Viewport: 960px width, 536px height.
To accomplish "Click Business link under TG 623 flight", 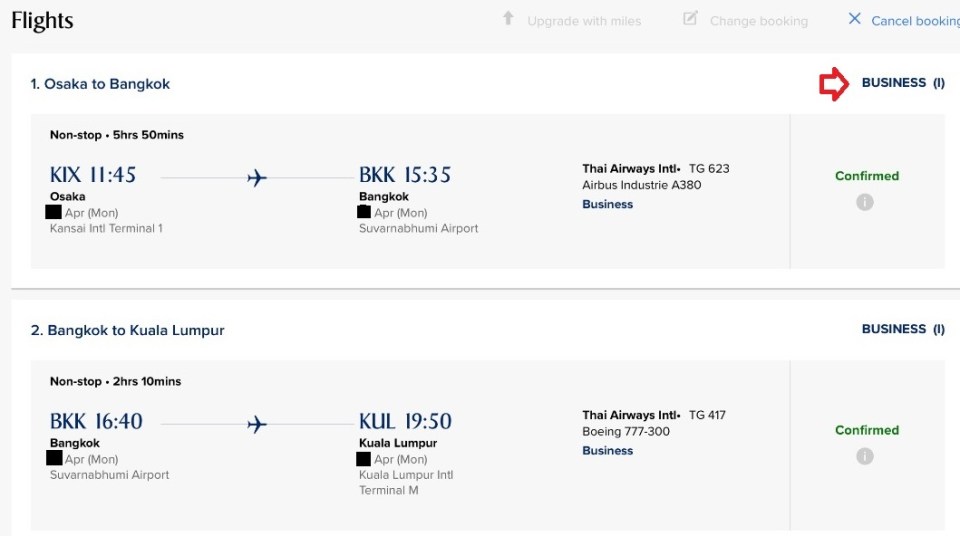I will pos(608,204).
